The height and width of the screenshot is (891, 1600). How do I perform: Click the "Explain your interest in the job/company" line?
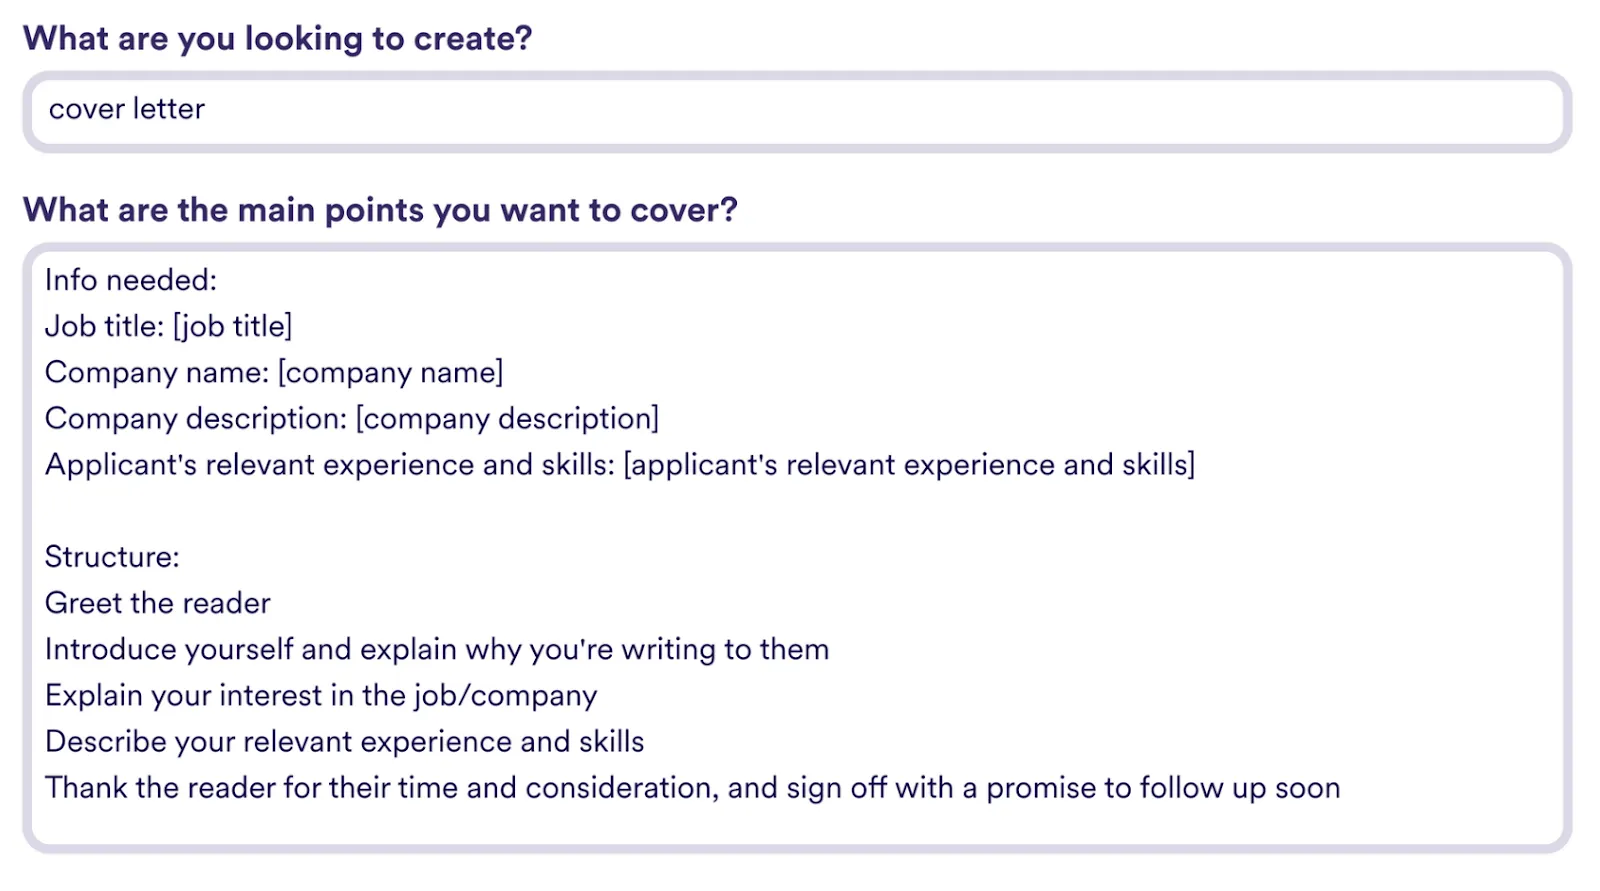[x=321, y=696]
